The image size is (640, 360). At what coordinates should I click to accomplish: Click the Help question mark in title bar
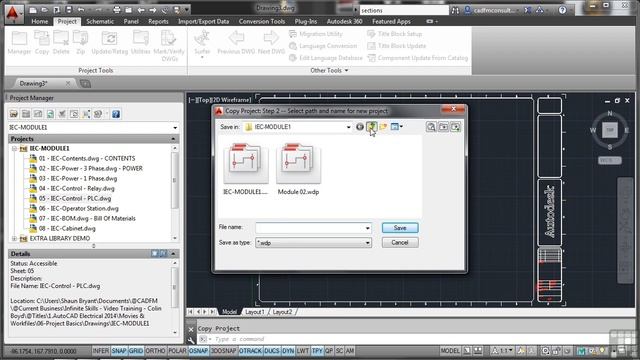click(562, 10)
